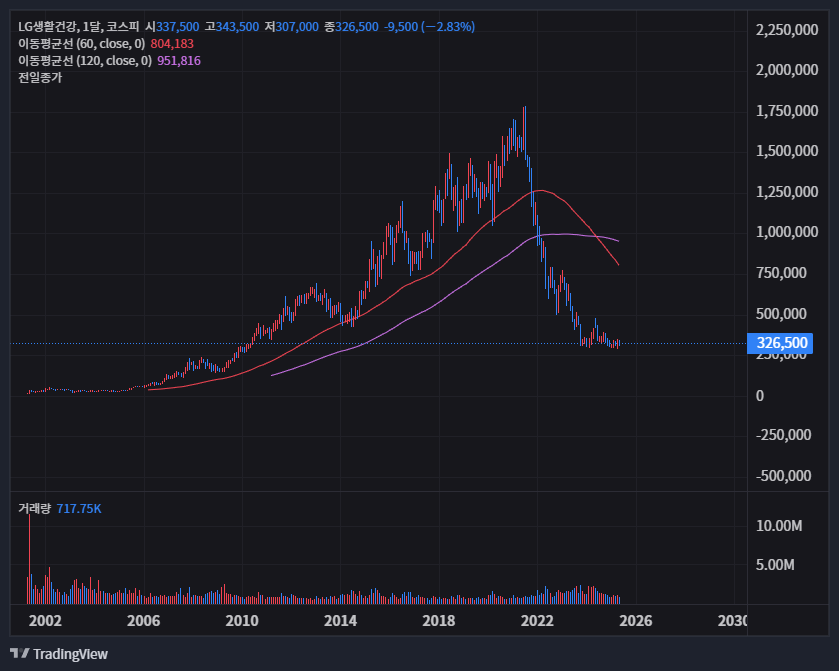Select the high price value 343,500
Image resolution: width=839 pixels, height=671 pixels.
(238, 27)
